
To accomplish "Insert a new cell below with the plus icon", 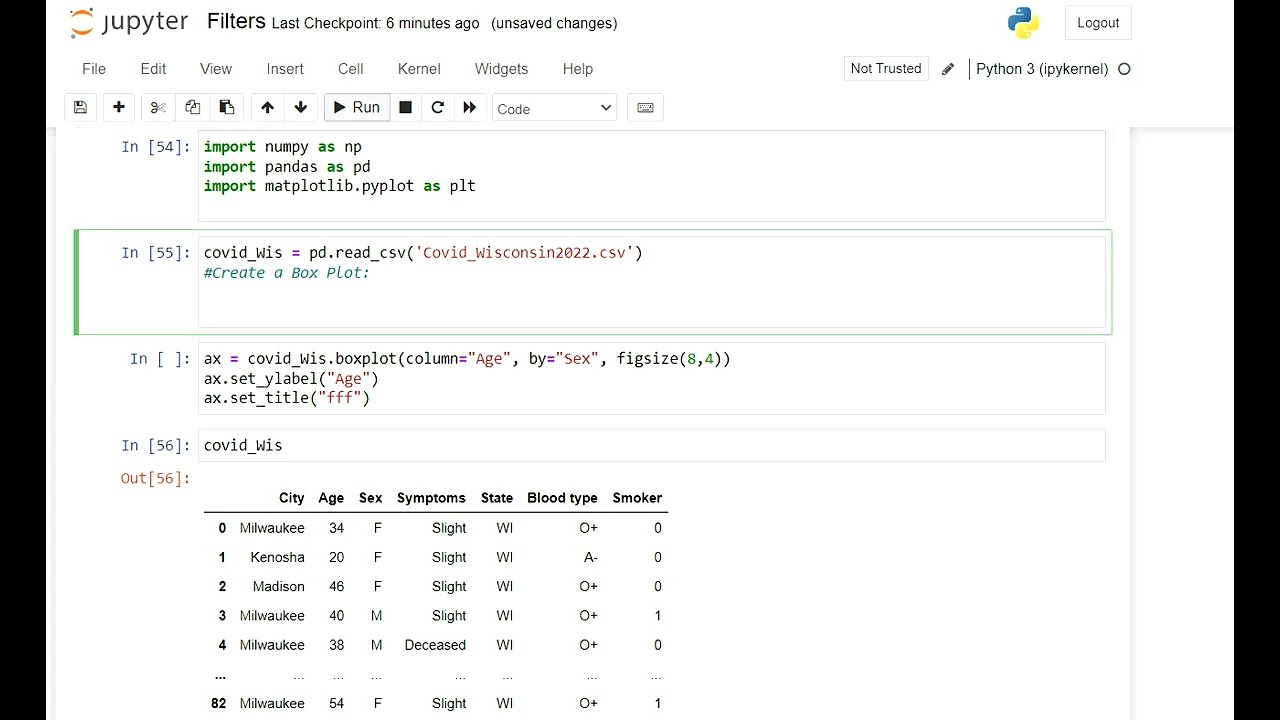I will 119,108.
